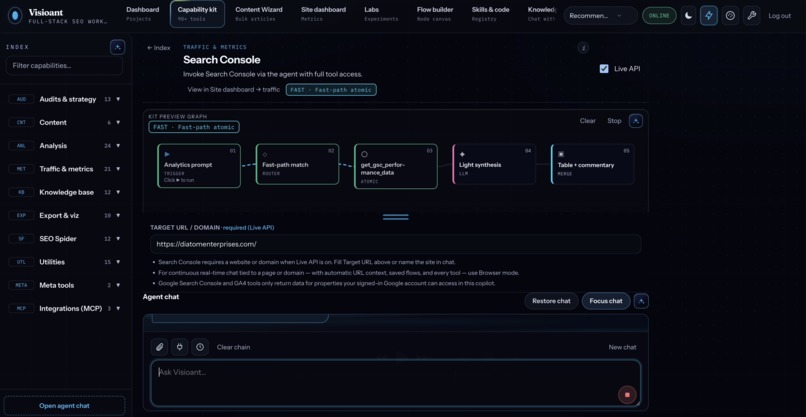Go back via ← Index link
Screen dimensions: 806x417
pyautogui.click(x=158, y=48)
